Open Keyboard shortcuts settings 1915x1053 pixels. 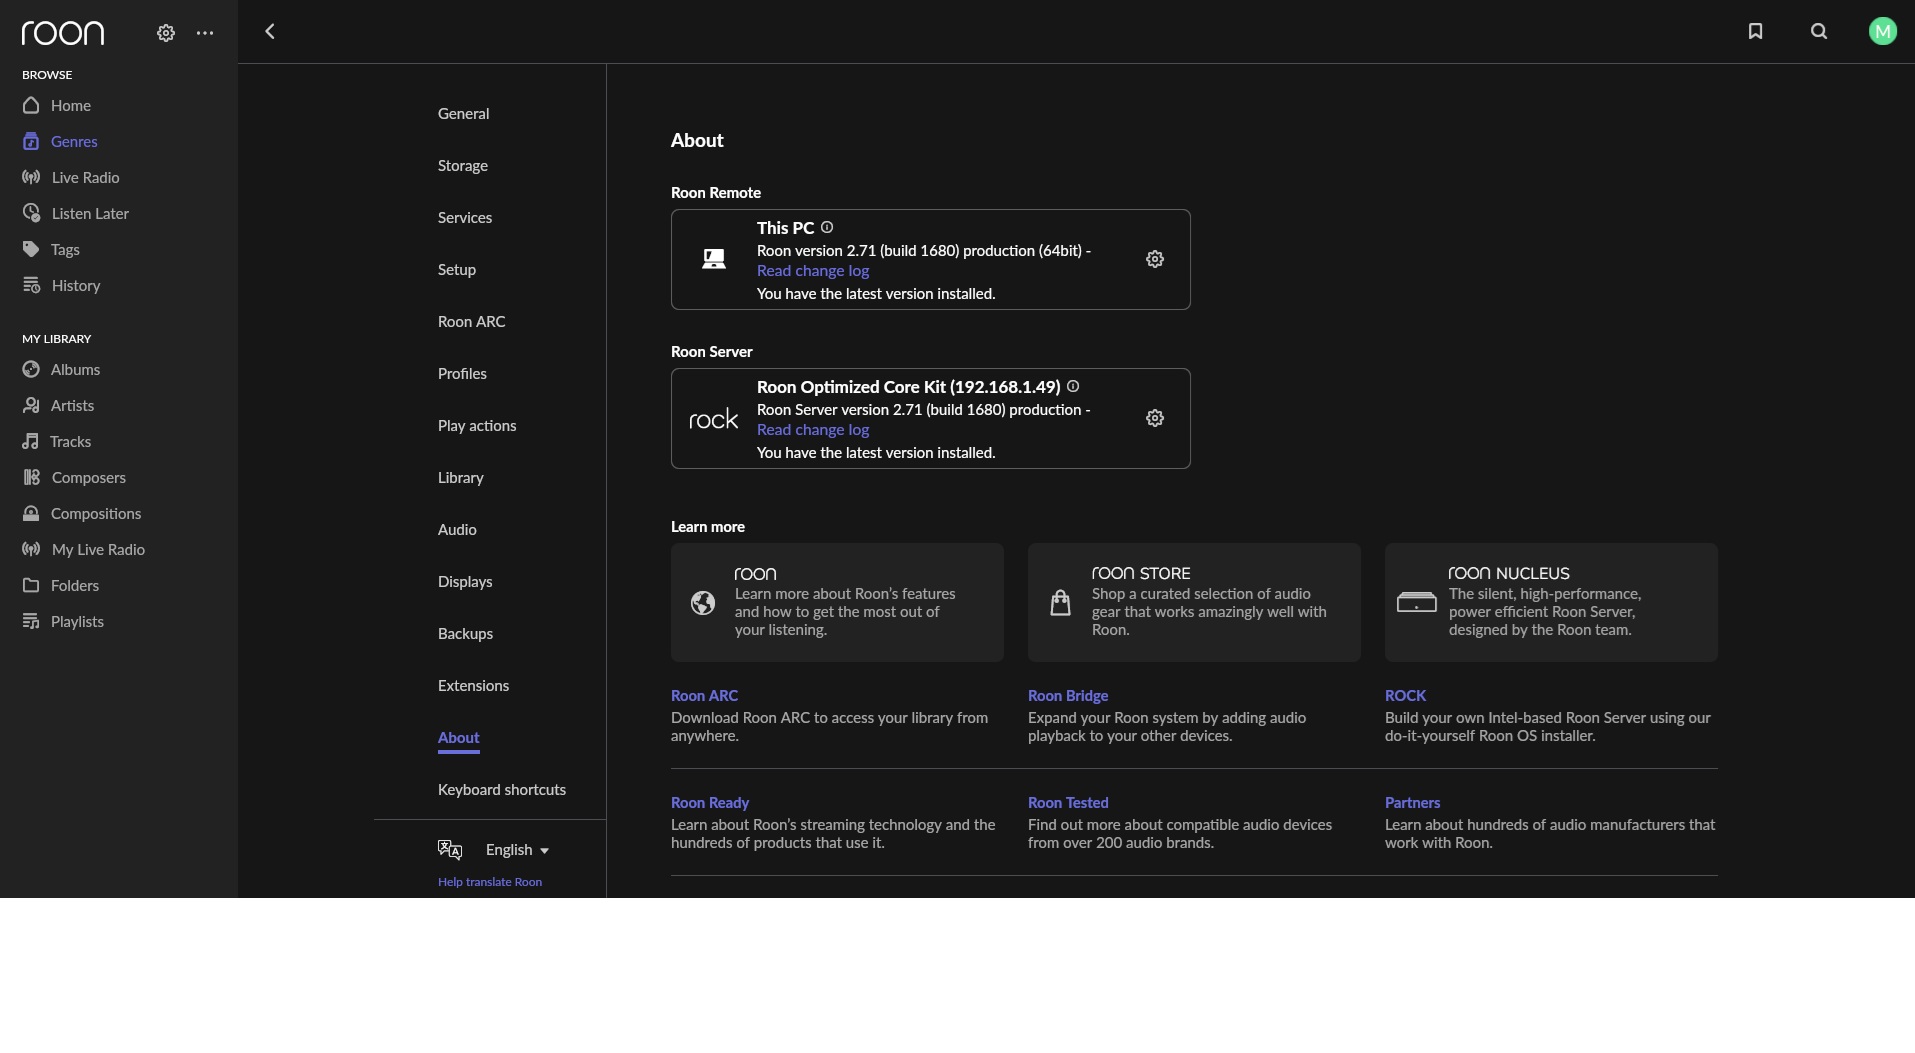[x=502, y=790]
